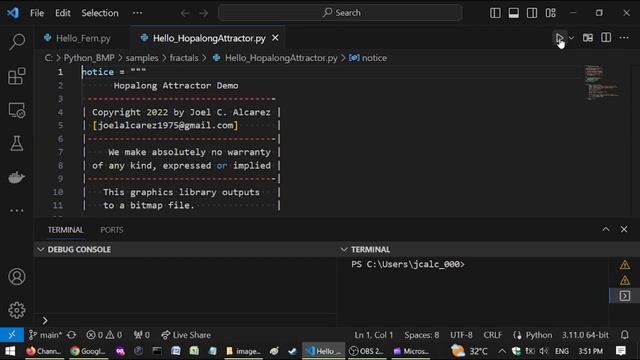The width and height of the screenshot is (640, 360).
Task: Go forward in navigation history
Action: [x=204, y=13]
